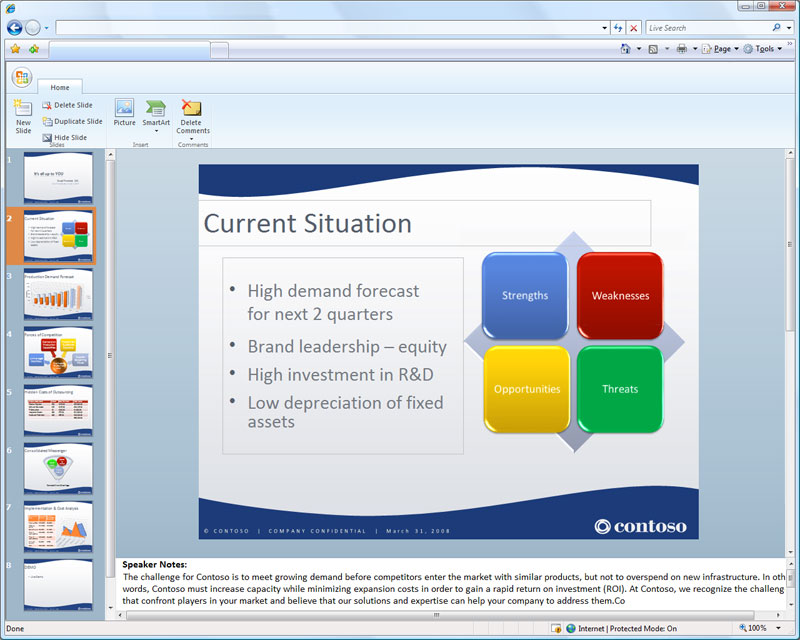Image resolution: width=800 pixels, height=640 pixels.
Task: Click the browser Refresh button
Action: click(618, 28)
